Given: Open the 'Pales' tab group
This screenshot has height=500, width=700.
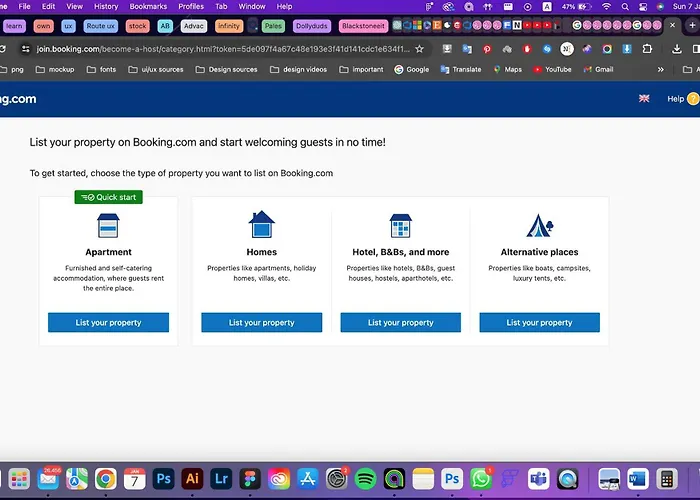Looking at the screenshot, I should tap(273, 26).
